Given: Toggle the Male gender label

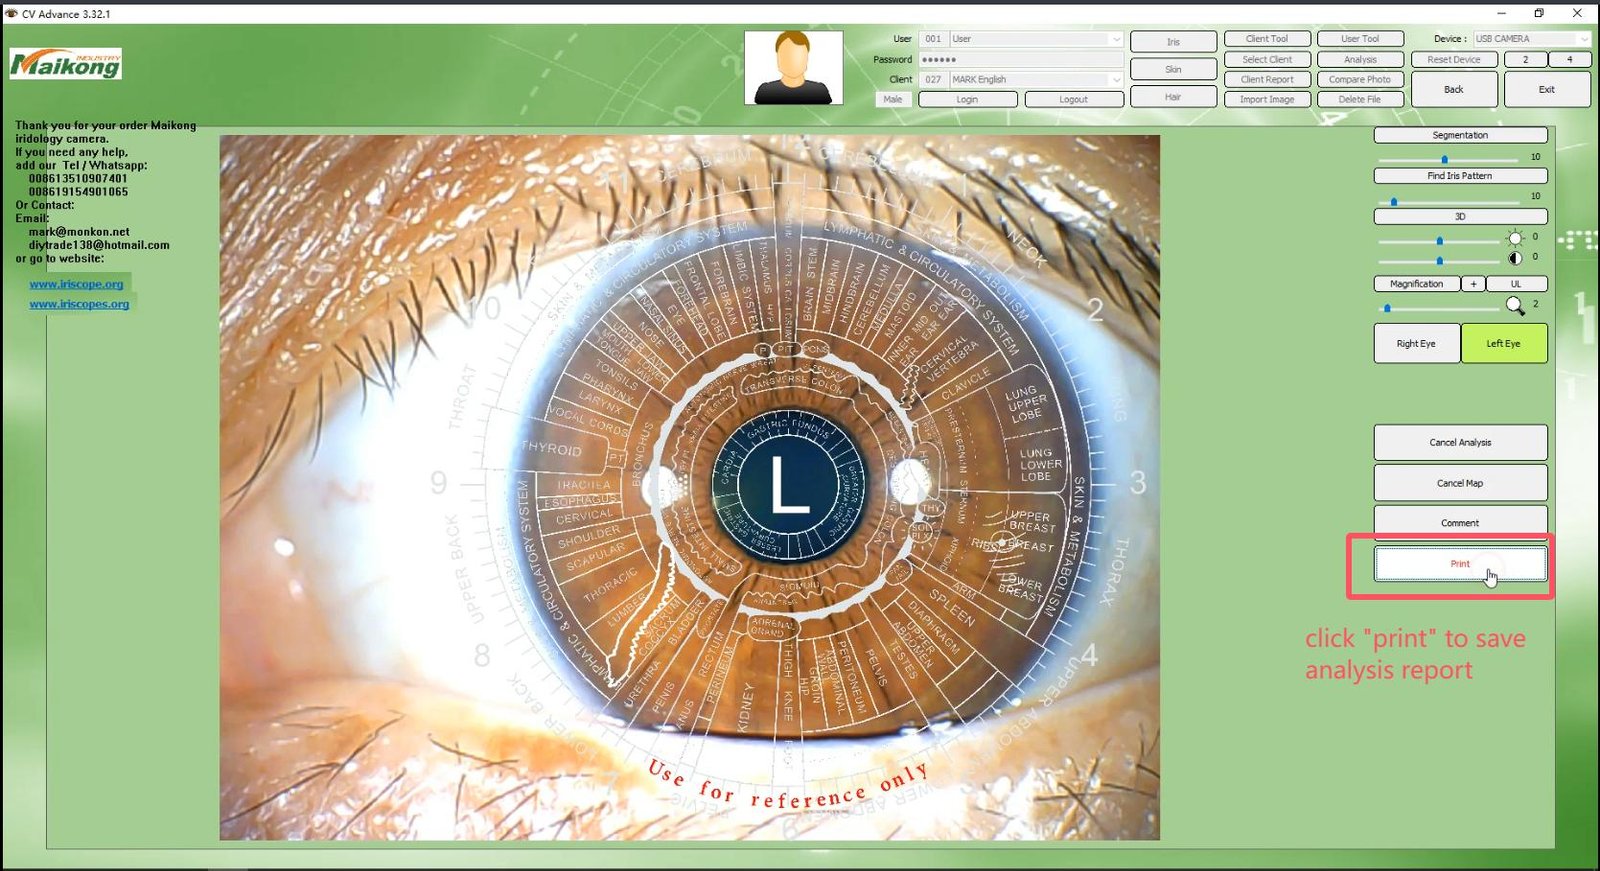Looking at the screenshot, I should (x=893, y=99).
